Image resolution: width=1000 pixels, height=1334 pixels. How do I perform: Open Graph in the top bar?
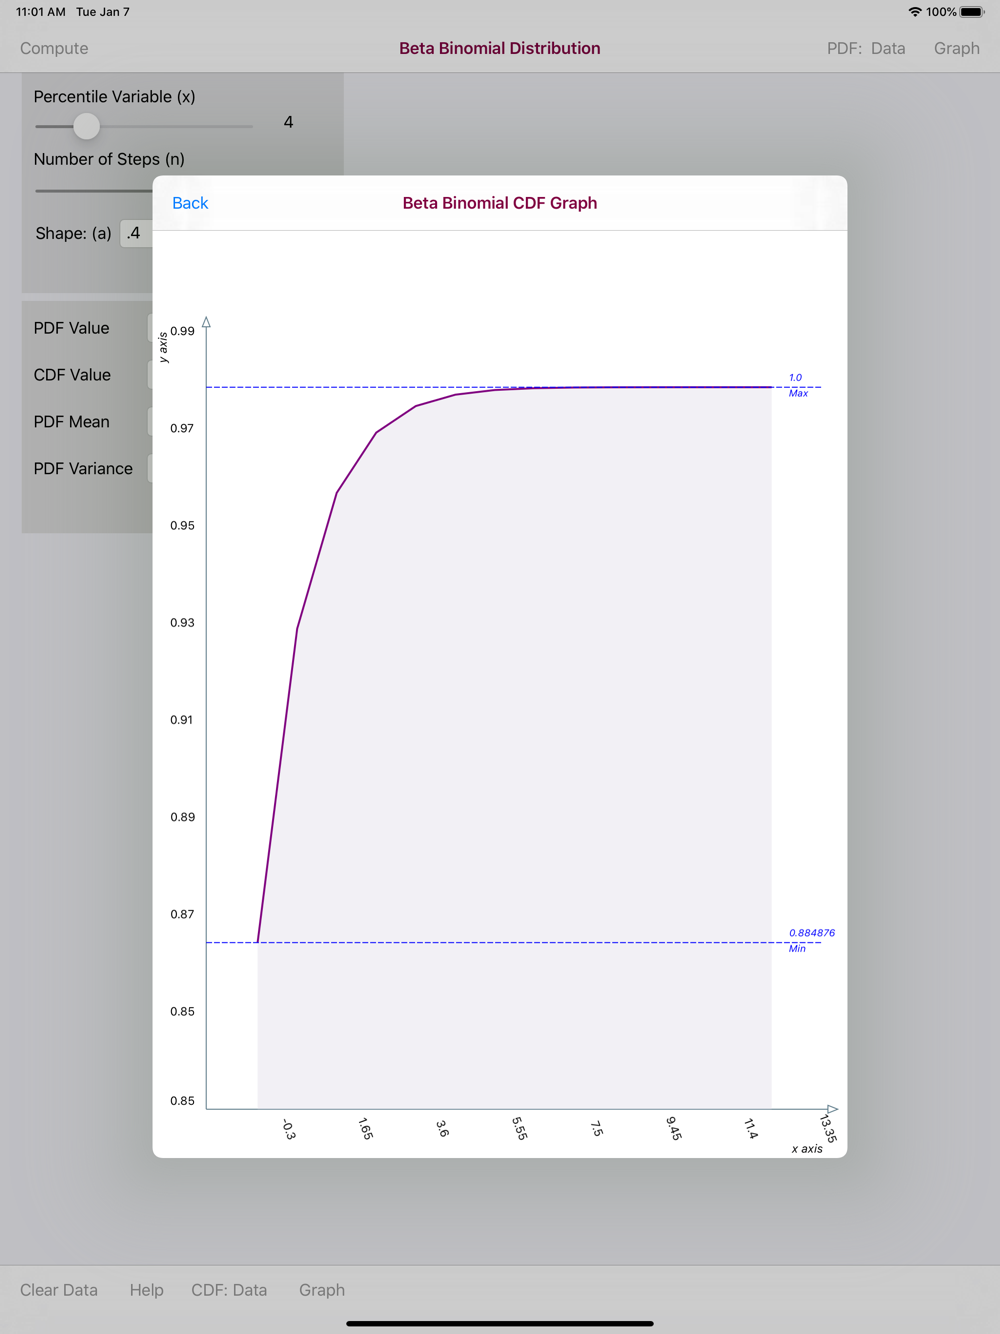point(957,48)
